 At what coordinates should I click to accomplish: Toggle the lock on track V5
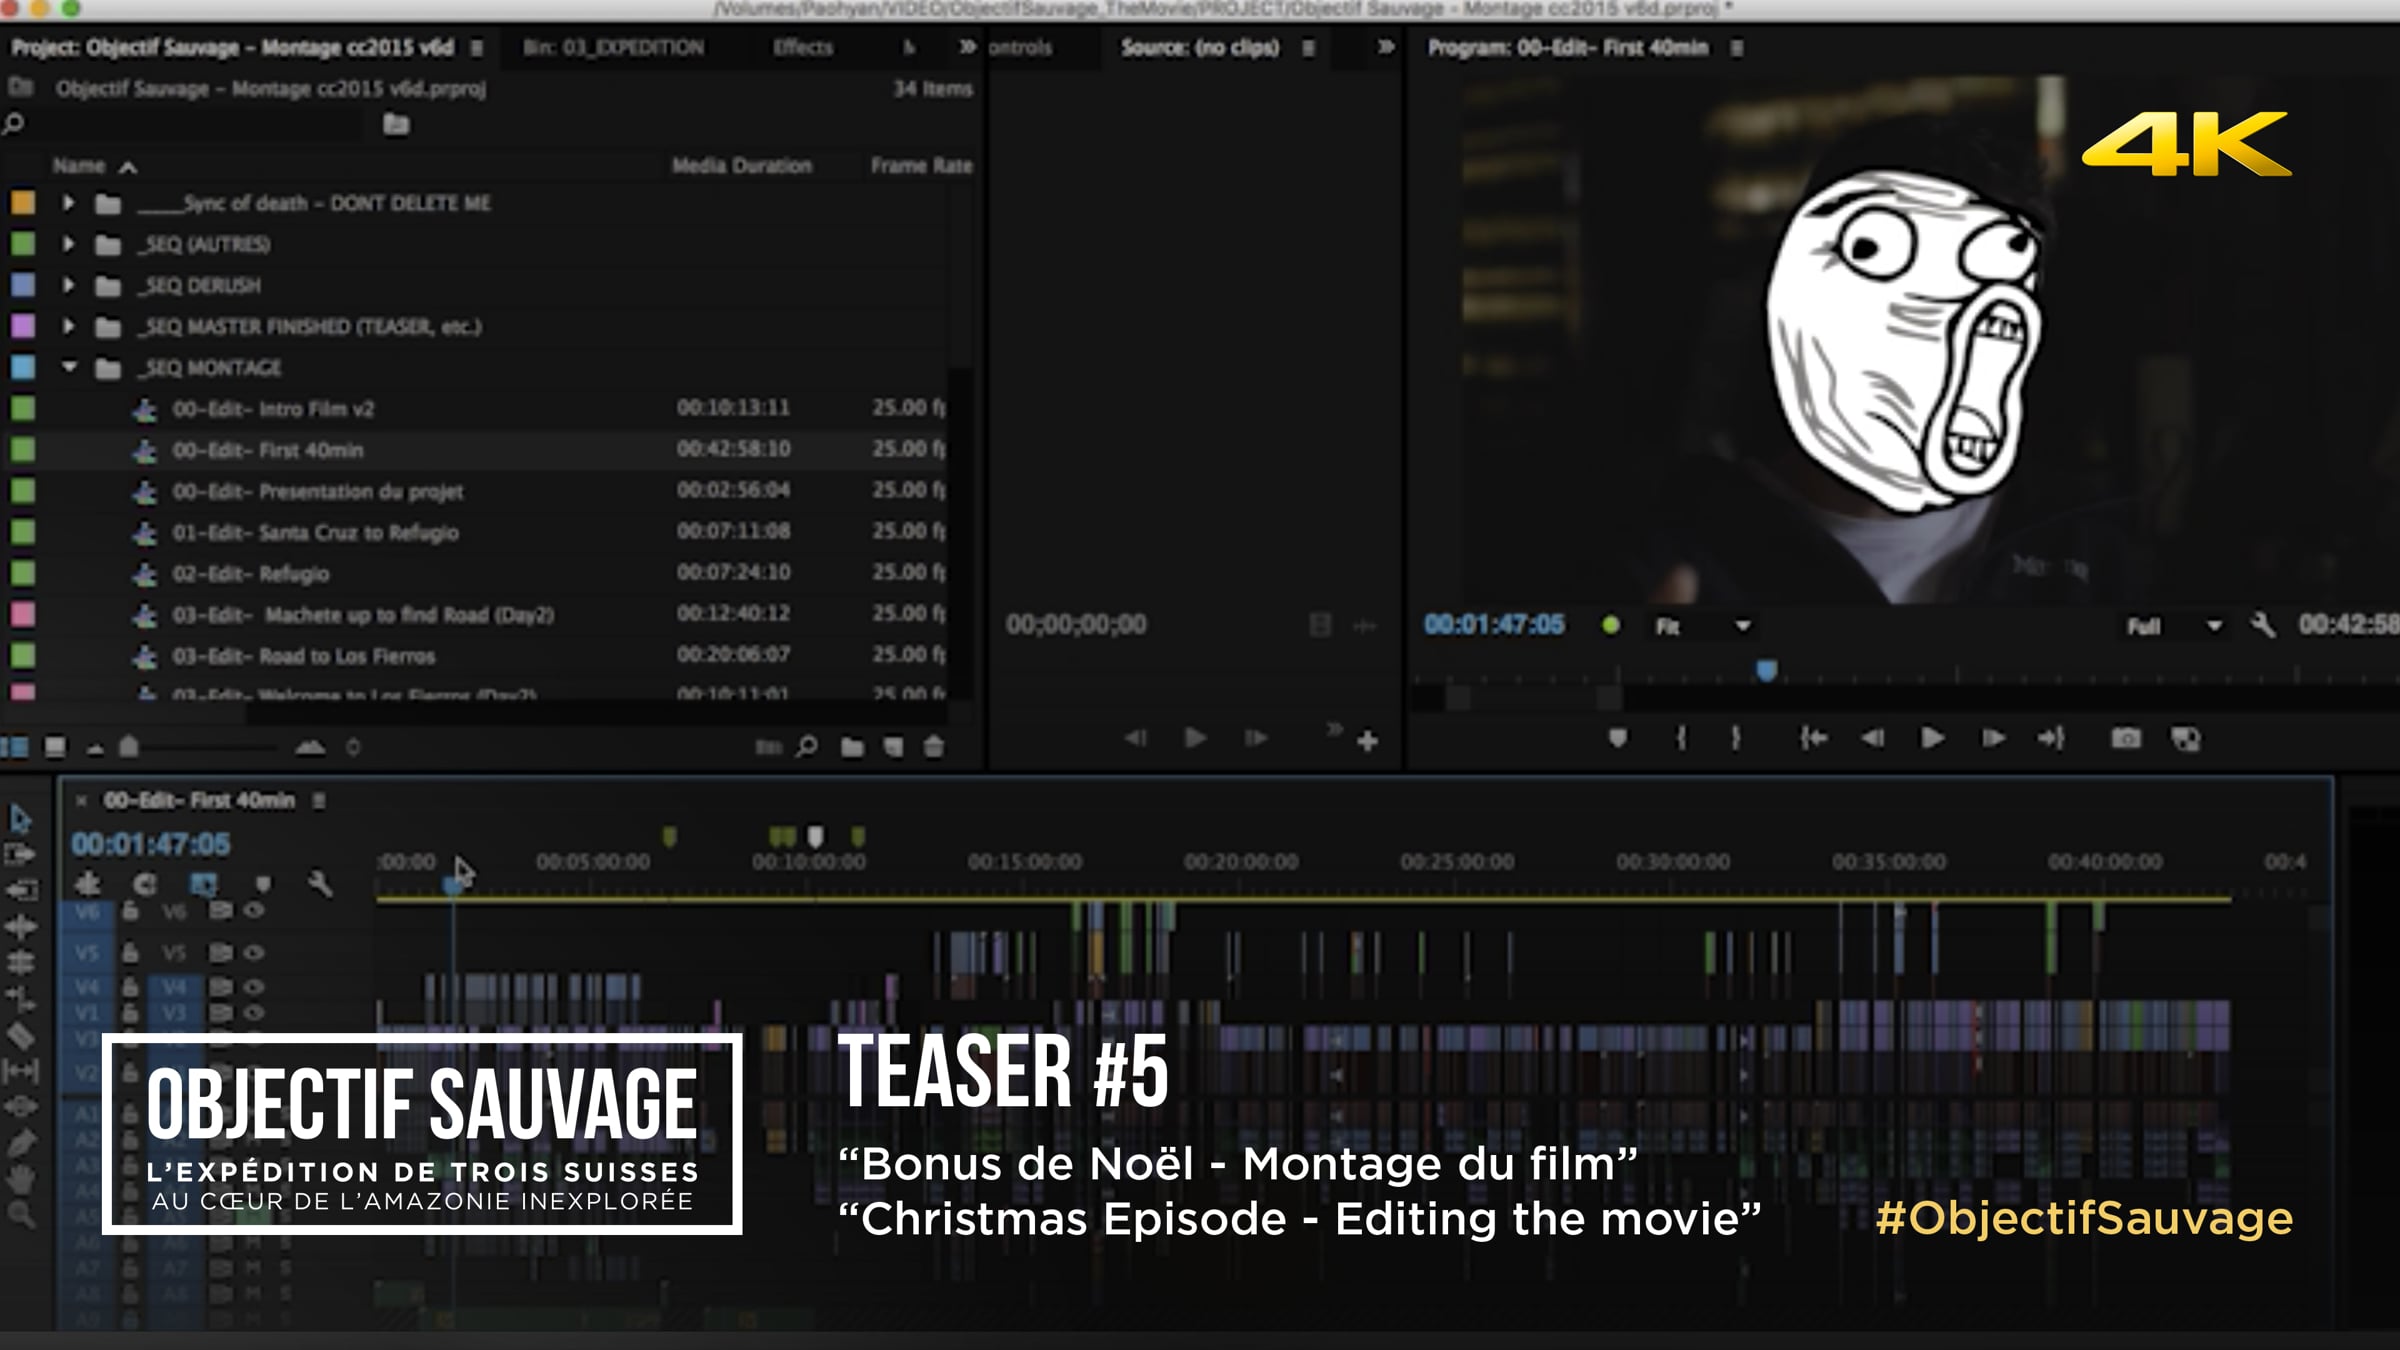(130, 952)
